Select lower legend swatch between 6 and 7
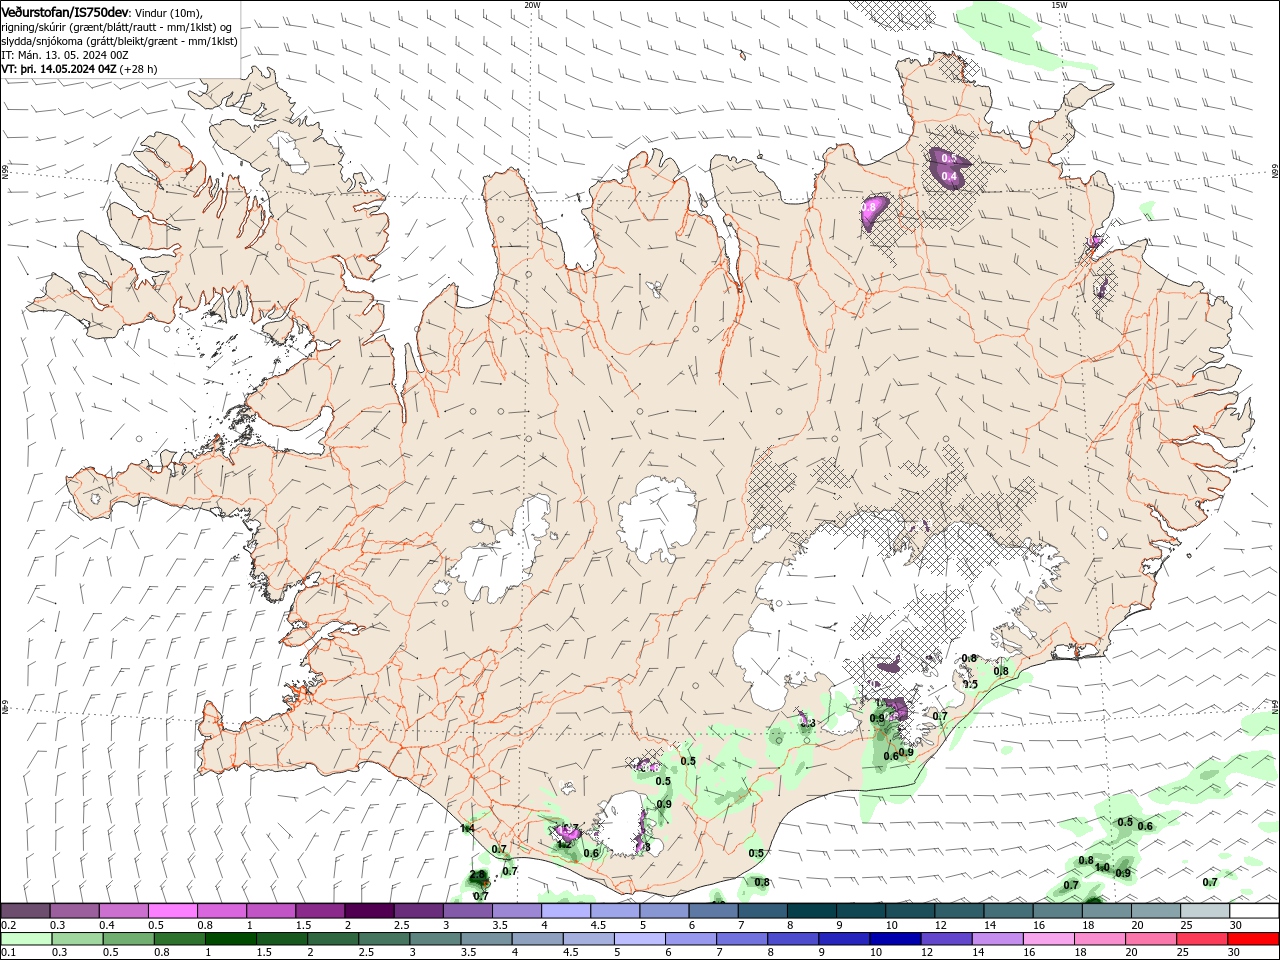This screenshot has height=960, width=1280. 691,939
